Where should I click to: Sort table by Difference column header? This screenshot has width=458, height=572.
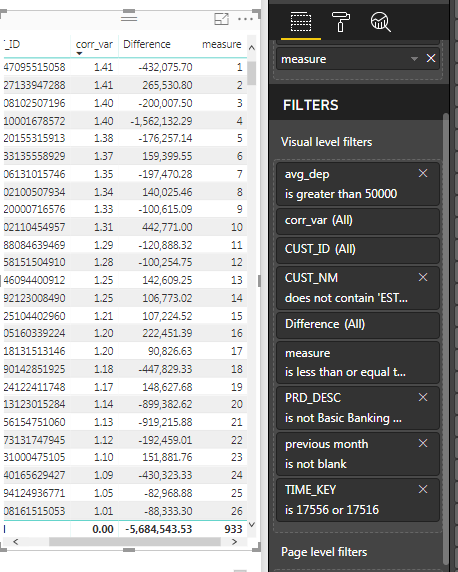147,45
